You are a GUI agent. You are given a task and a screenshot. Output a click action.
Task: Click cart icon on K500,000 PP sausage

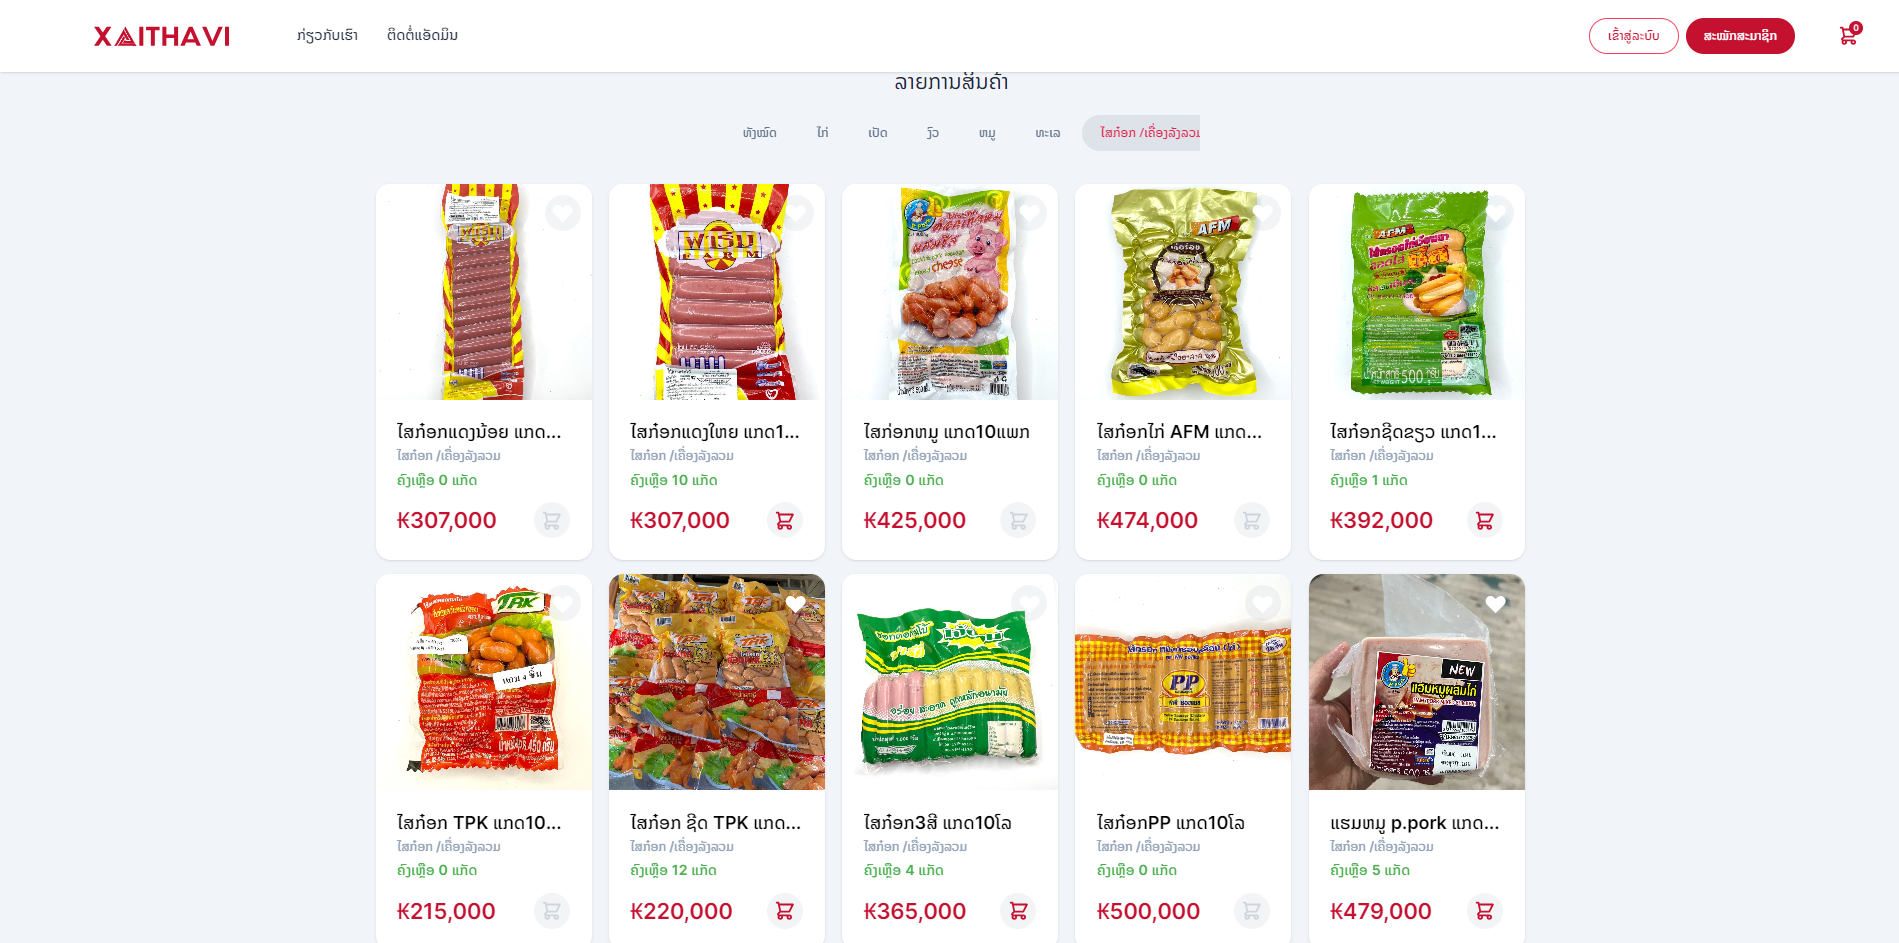(1252, 911)
